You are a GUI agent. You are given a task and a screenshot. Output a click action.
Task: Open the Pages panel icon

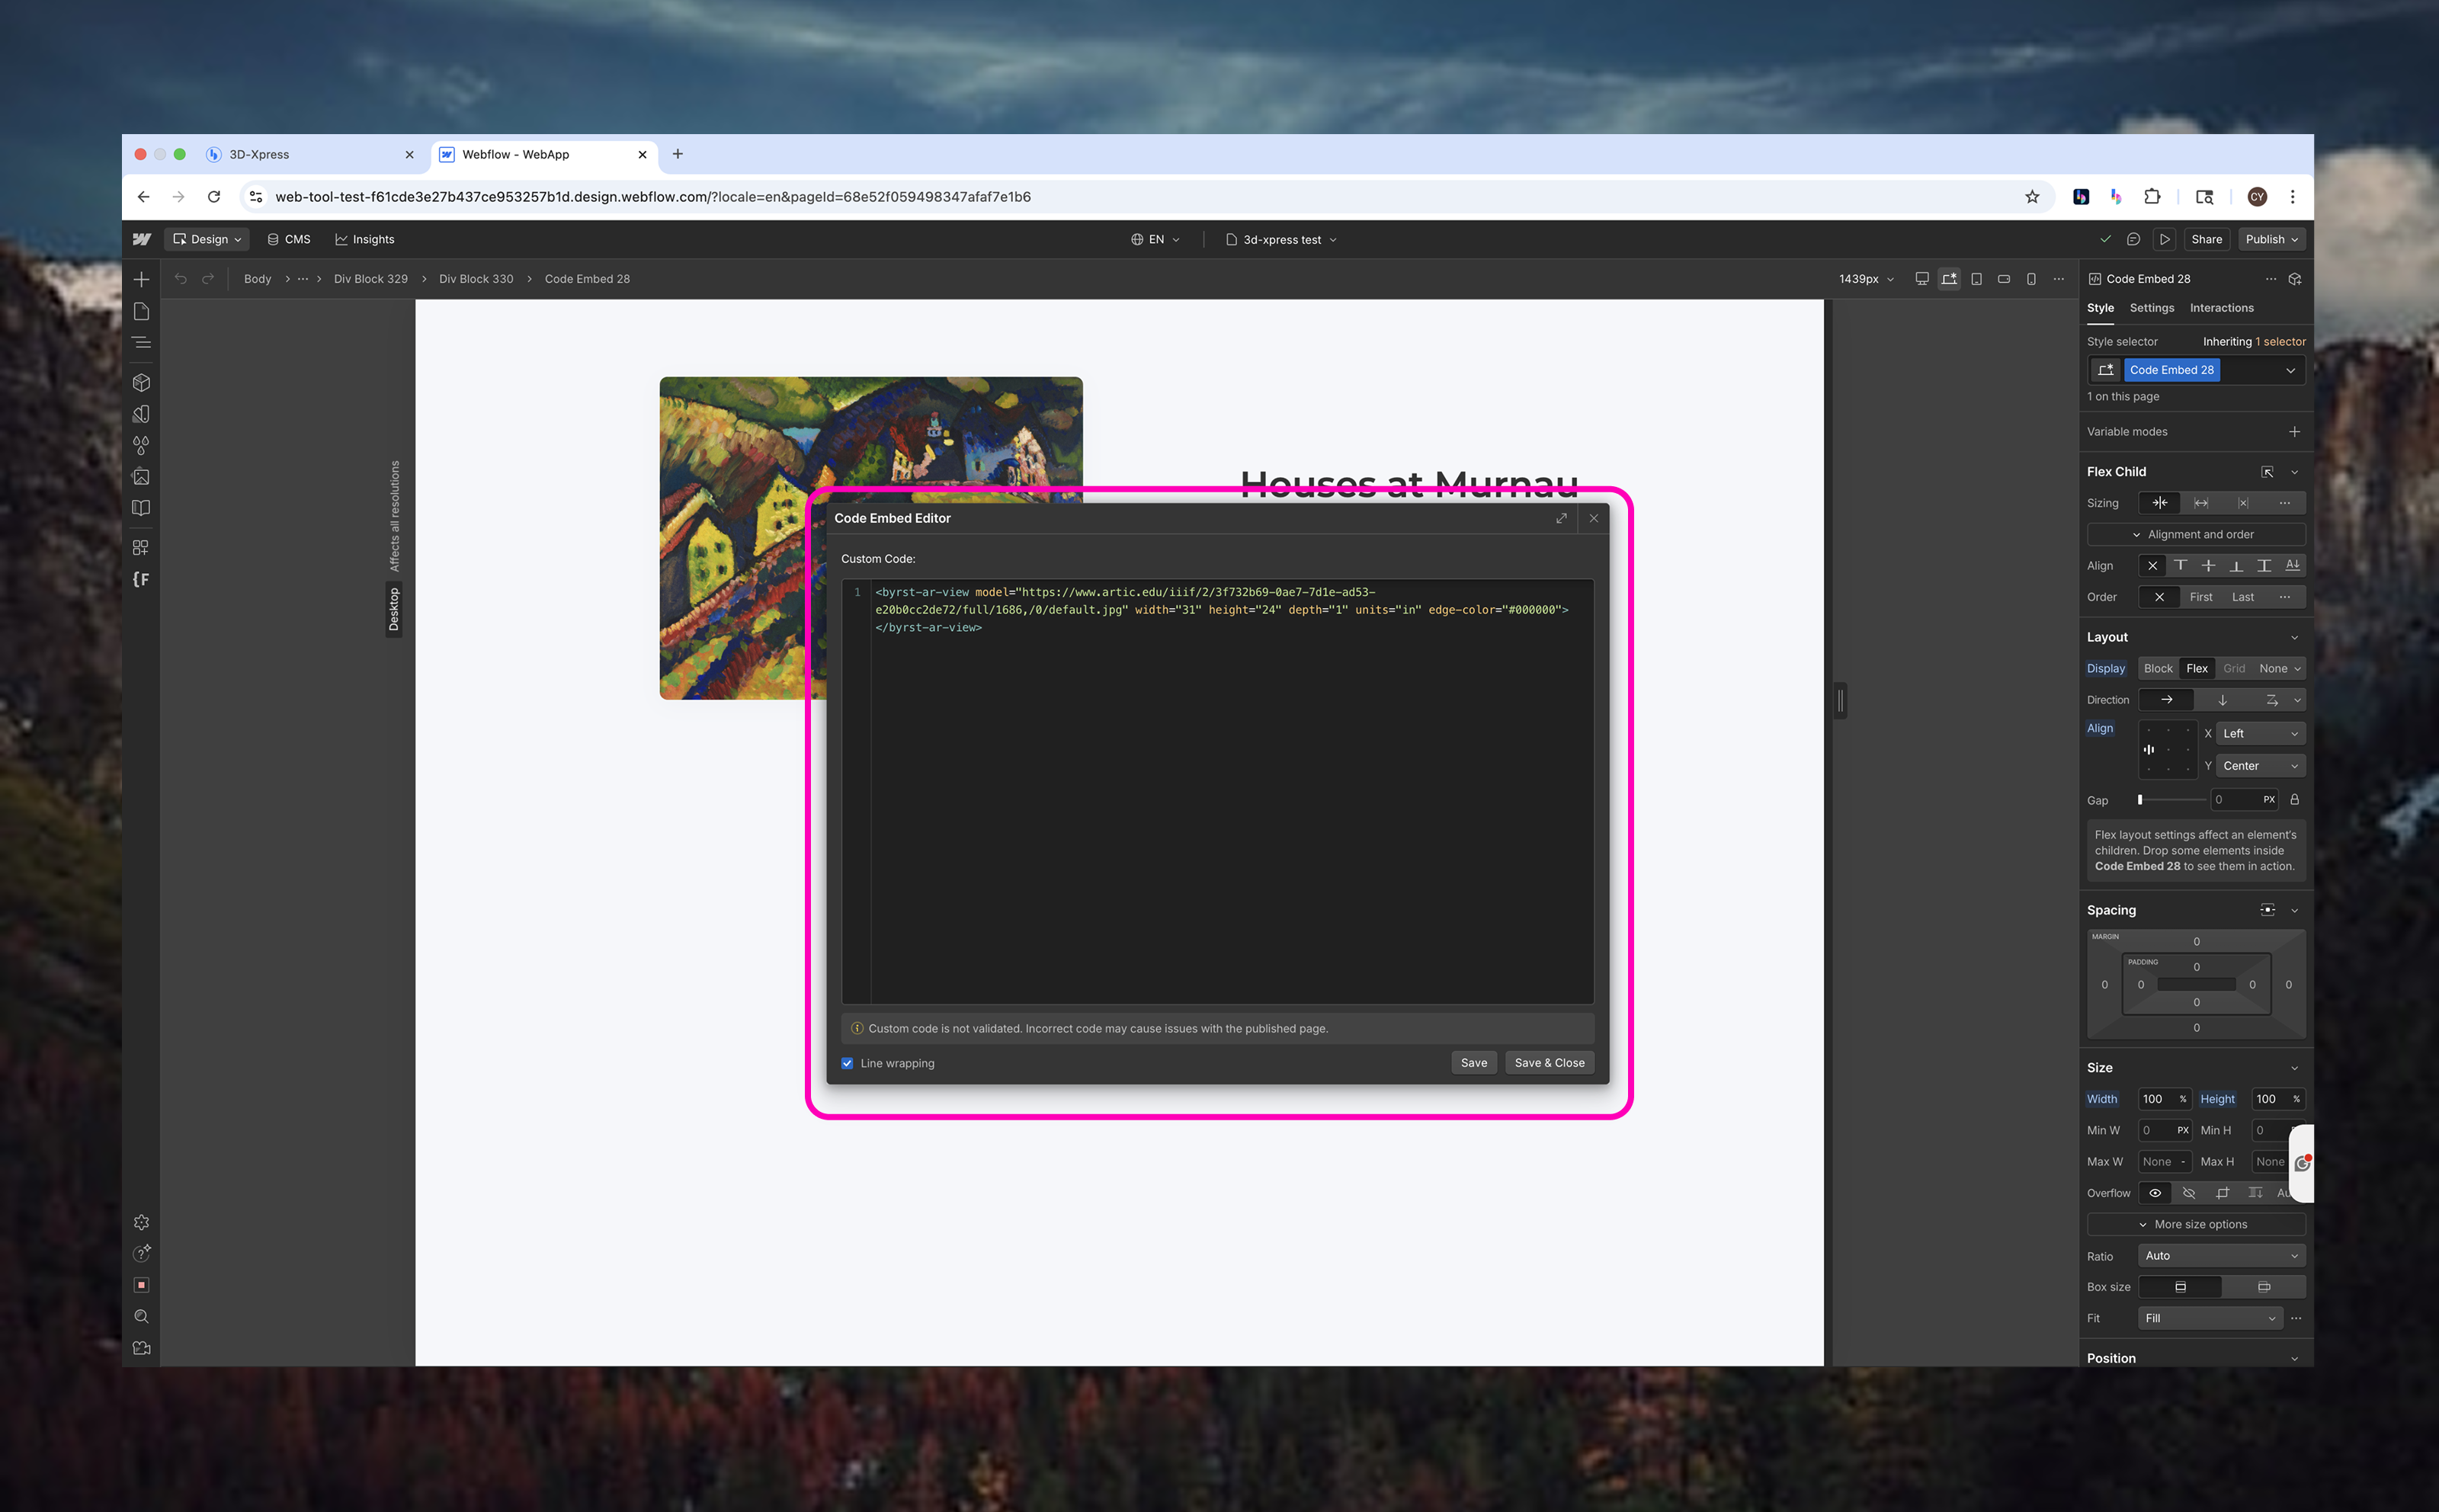tap(141, 312)
